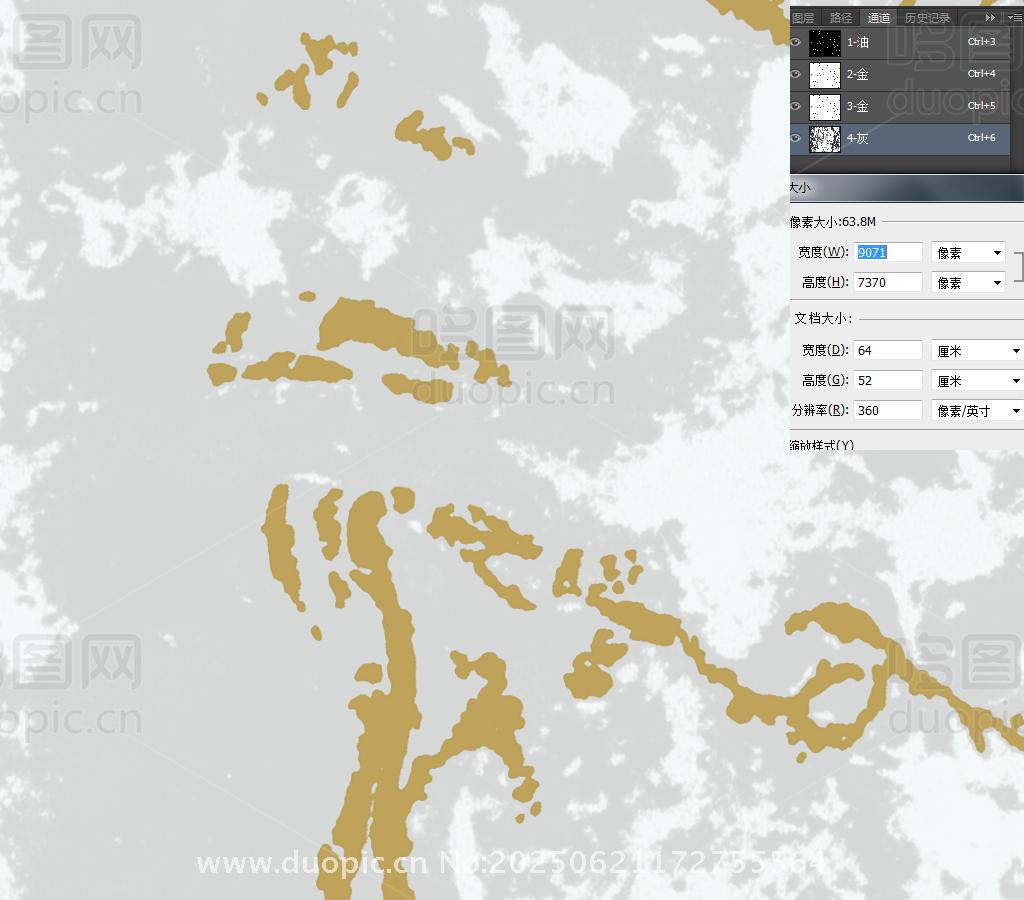Open the channels panel flyout menu icon
1024x900 pixels.
tap(1014, 18)
